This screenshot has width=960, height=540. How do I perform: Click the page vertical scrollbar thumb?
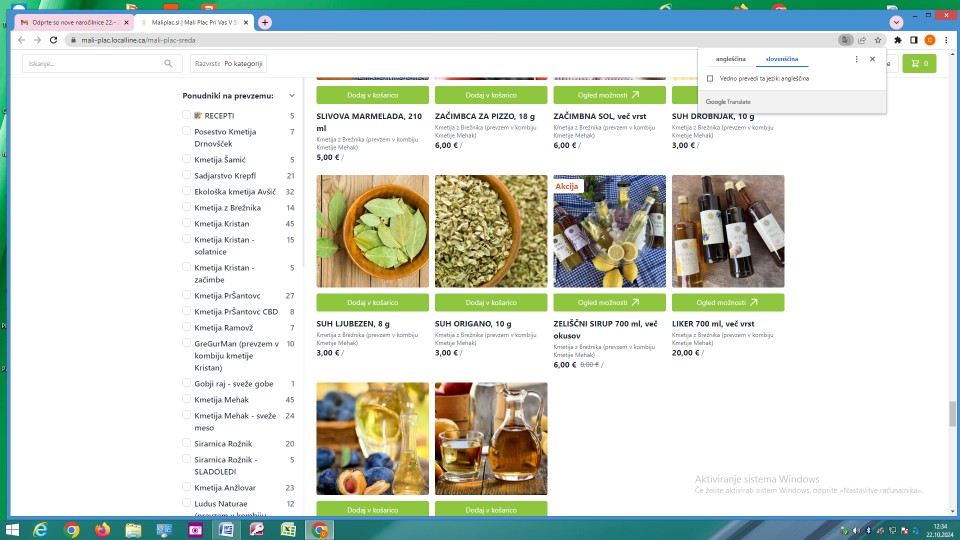tap(952, 414)
